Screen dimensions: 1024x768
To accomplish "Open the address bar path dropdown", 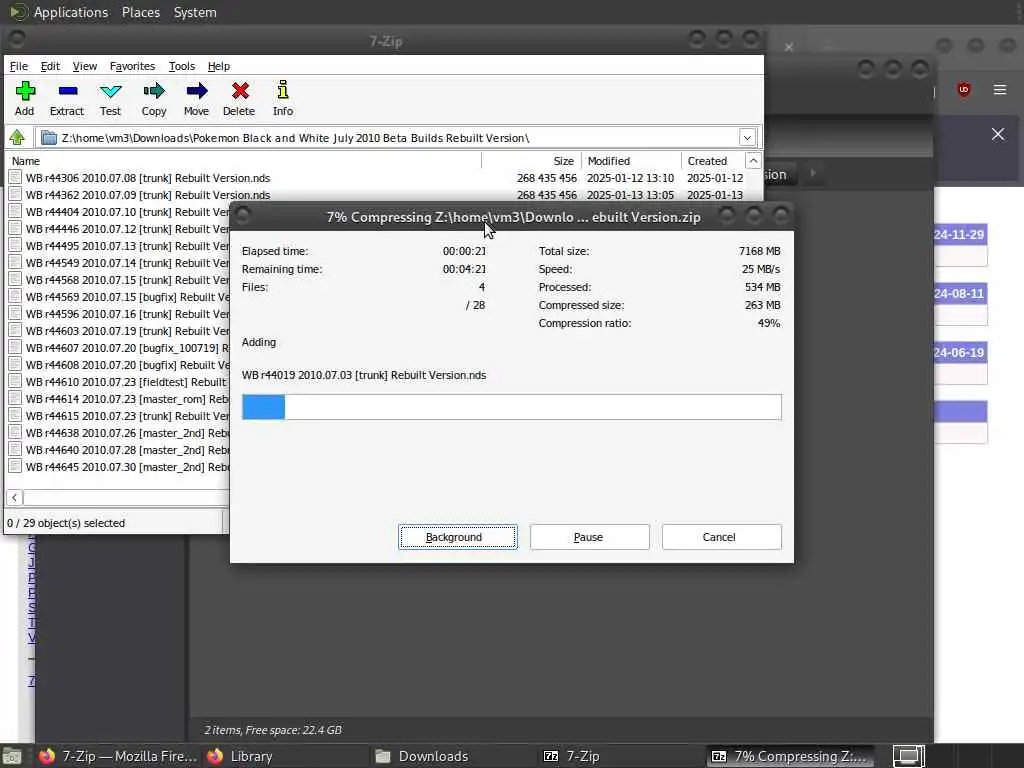I will [747, 138].
